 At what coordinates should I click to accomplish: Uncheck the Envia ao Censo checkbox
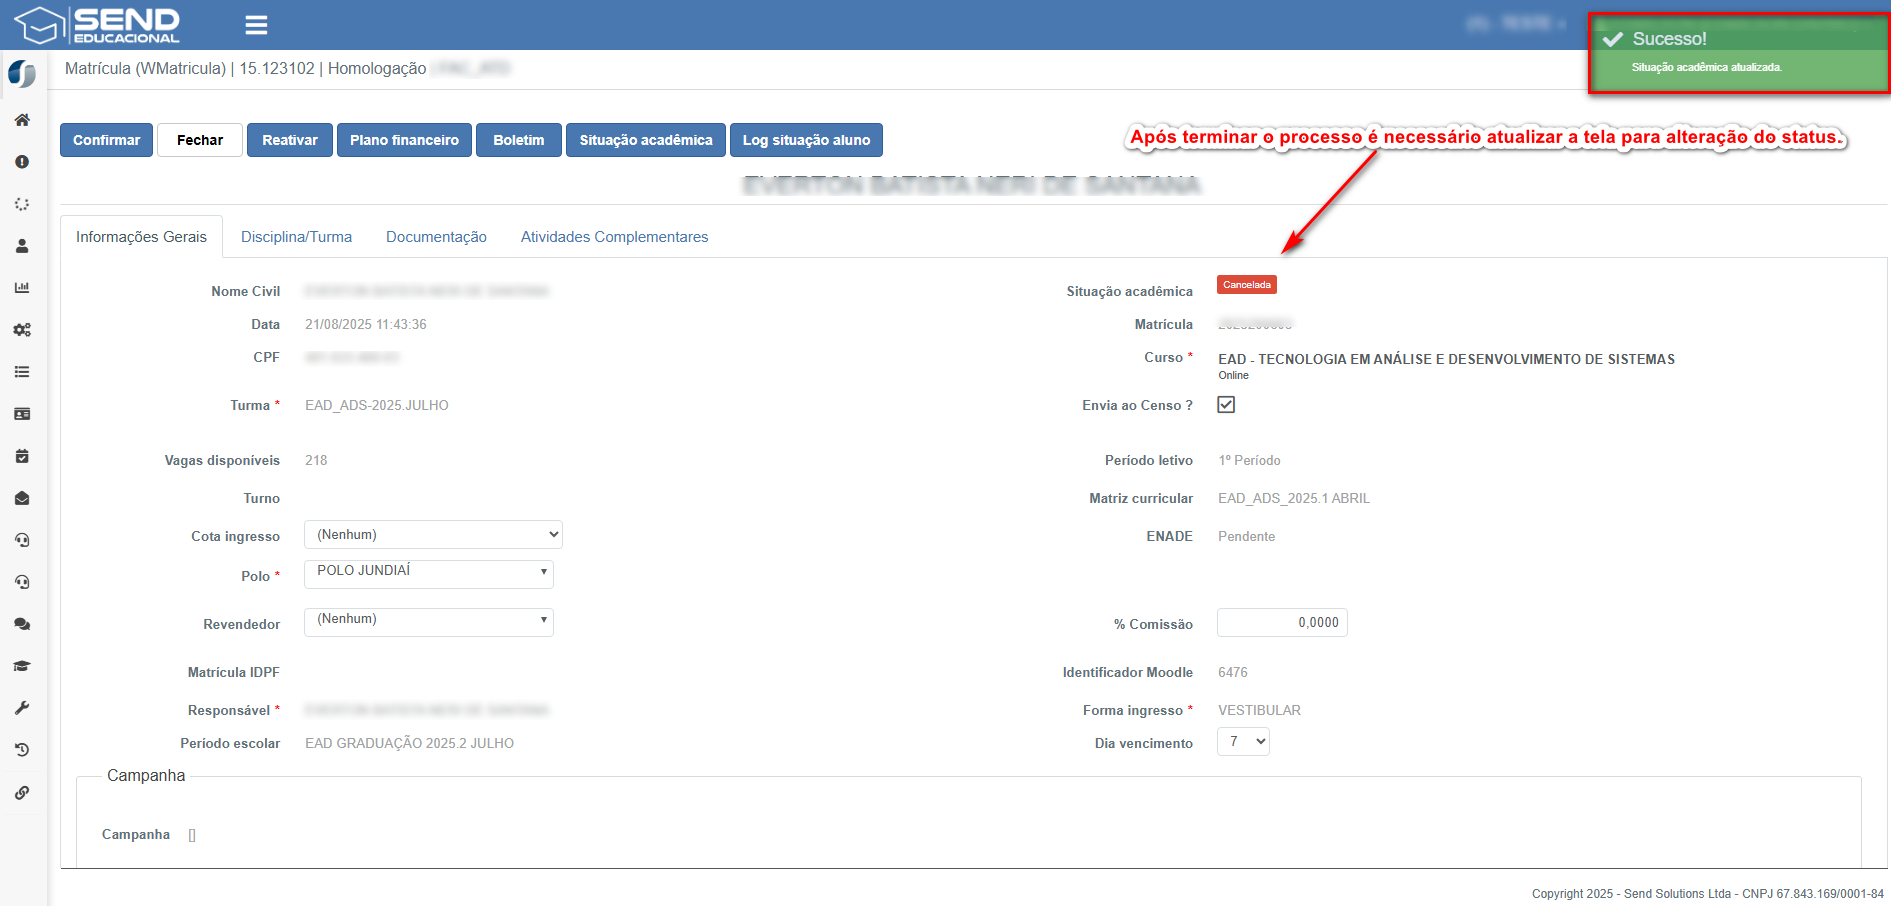(x=1226, y=404)
